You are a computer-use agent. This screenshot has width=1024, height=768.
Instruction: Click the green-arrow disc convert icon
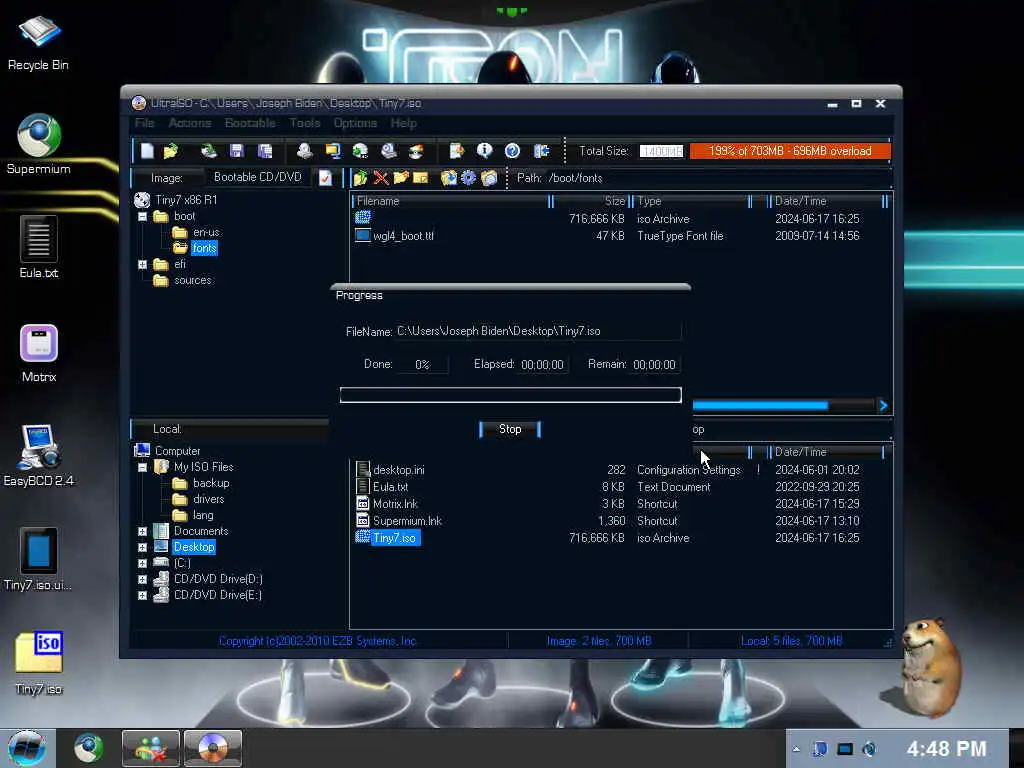(x=360, y=151)
